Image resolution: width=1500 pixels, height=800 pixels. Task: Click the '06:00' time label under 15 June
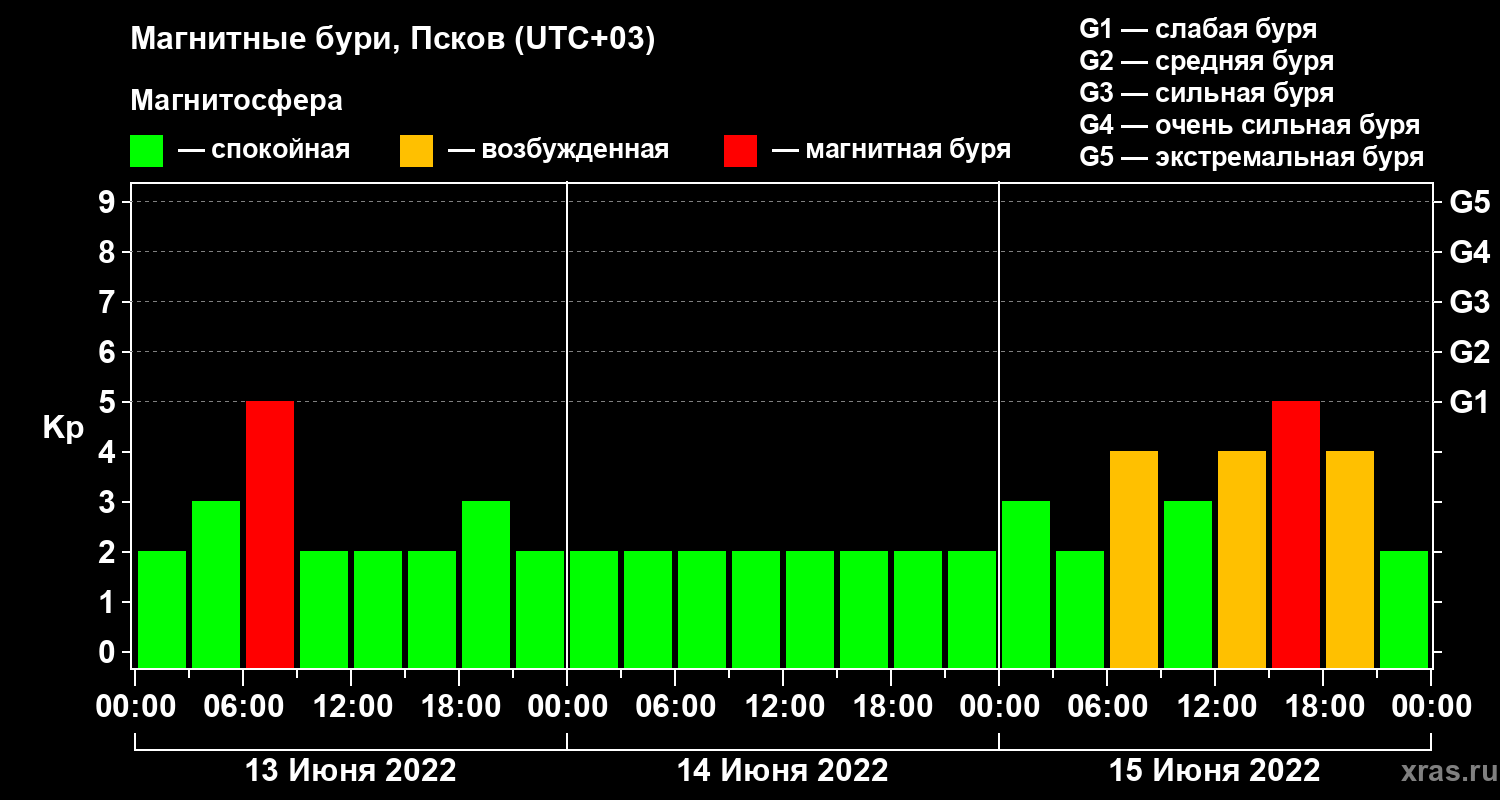tap(1107, 707)
